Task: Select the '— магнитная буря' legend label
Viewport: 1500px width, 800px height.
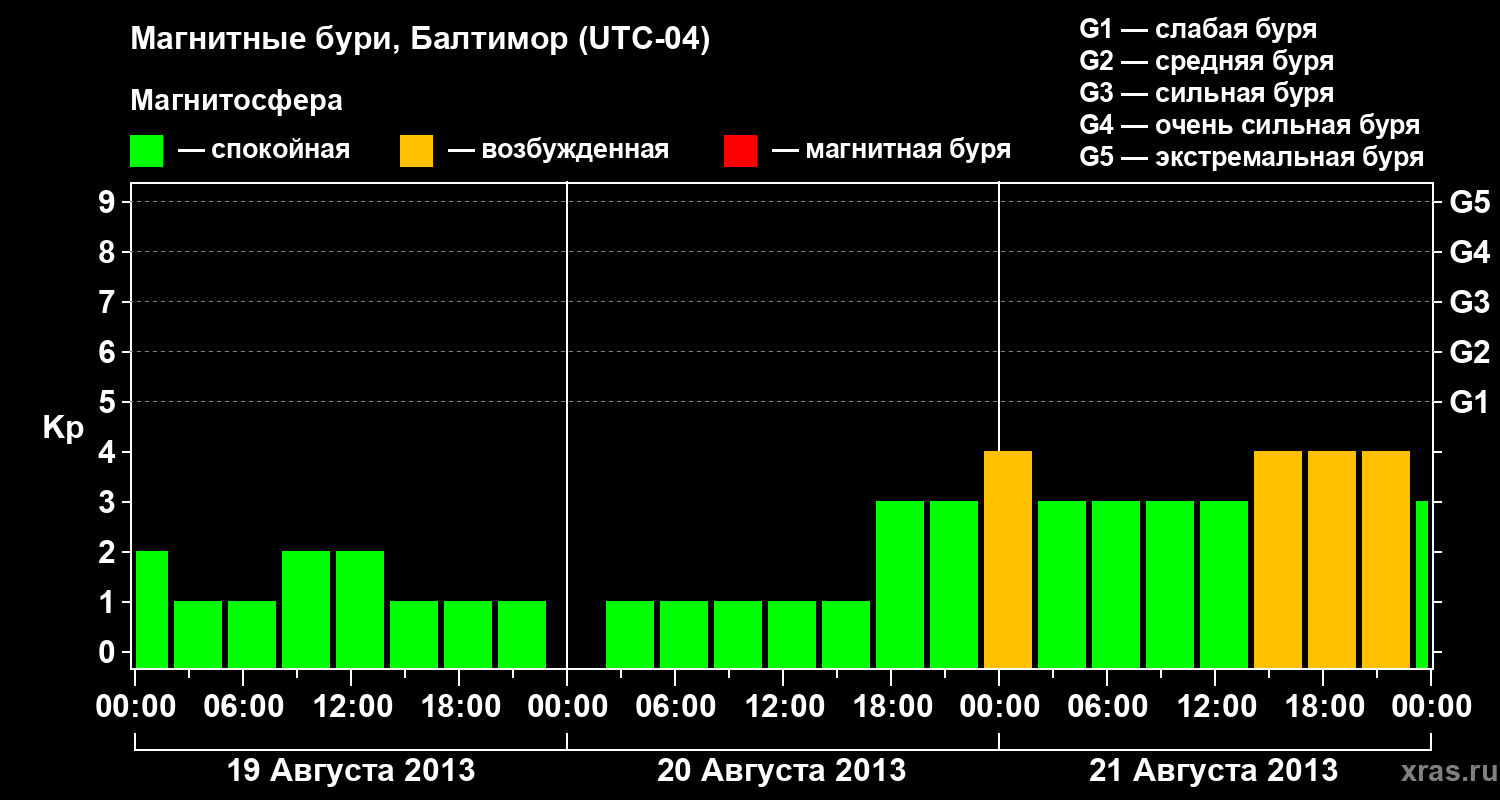Action: (891, 150)
